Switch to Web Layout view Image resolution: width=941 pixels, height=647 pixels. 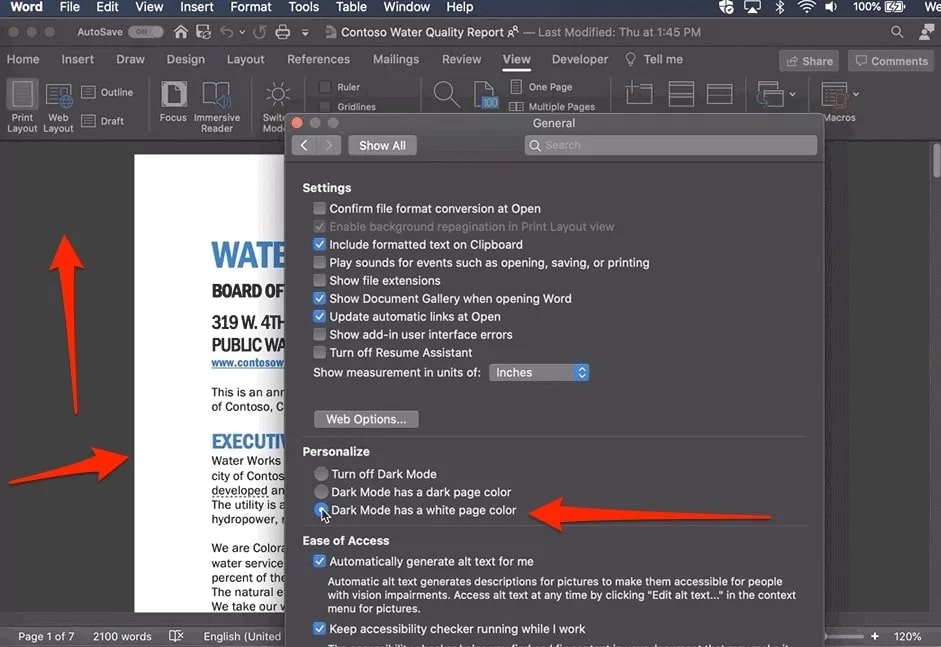(59, 95)
